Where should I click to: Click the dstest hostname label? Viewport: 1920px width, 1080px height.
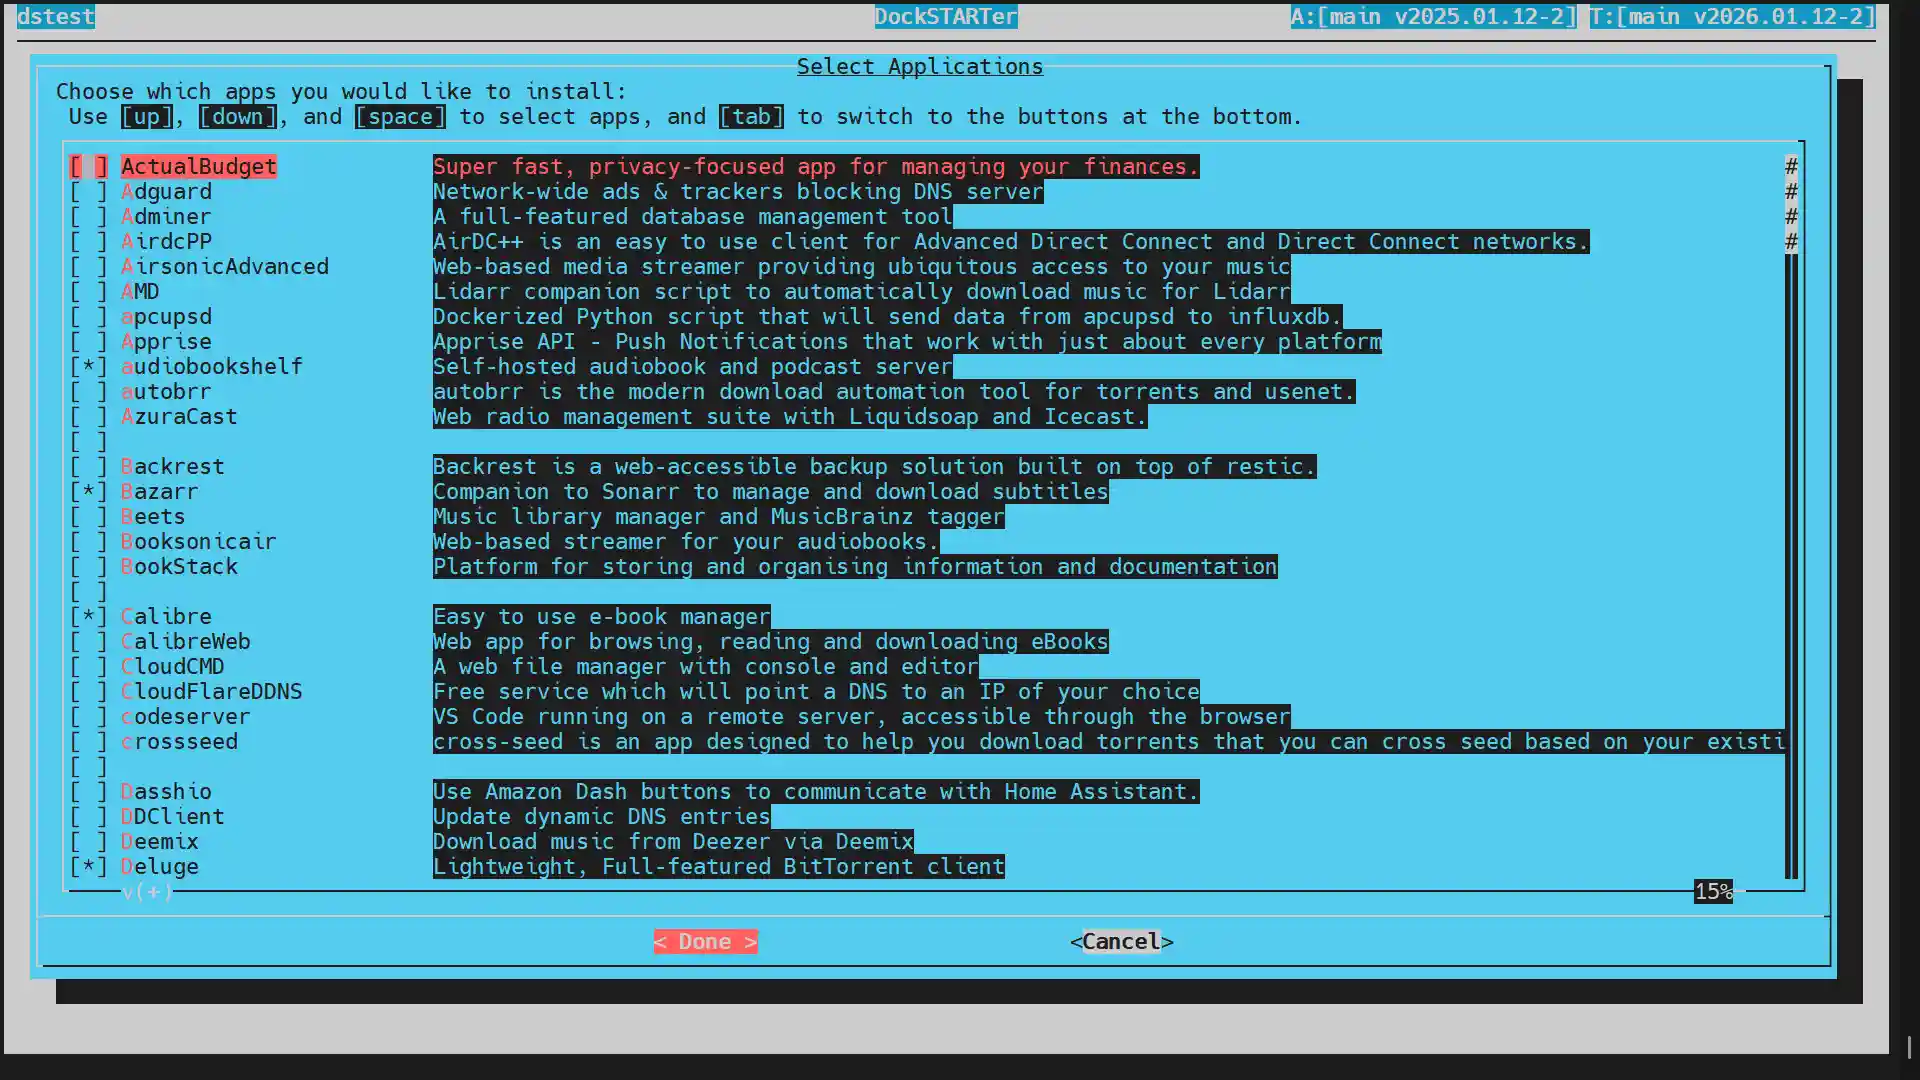pos(56,17)
